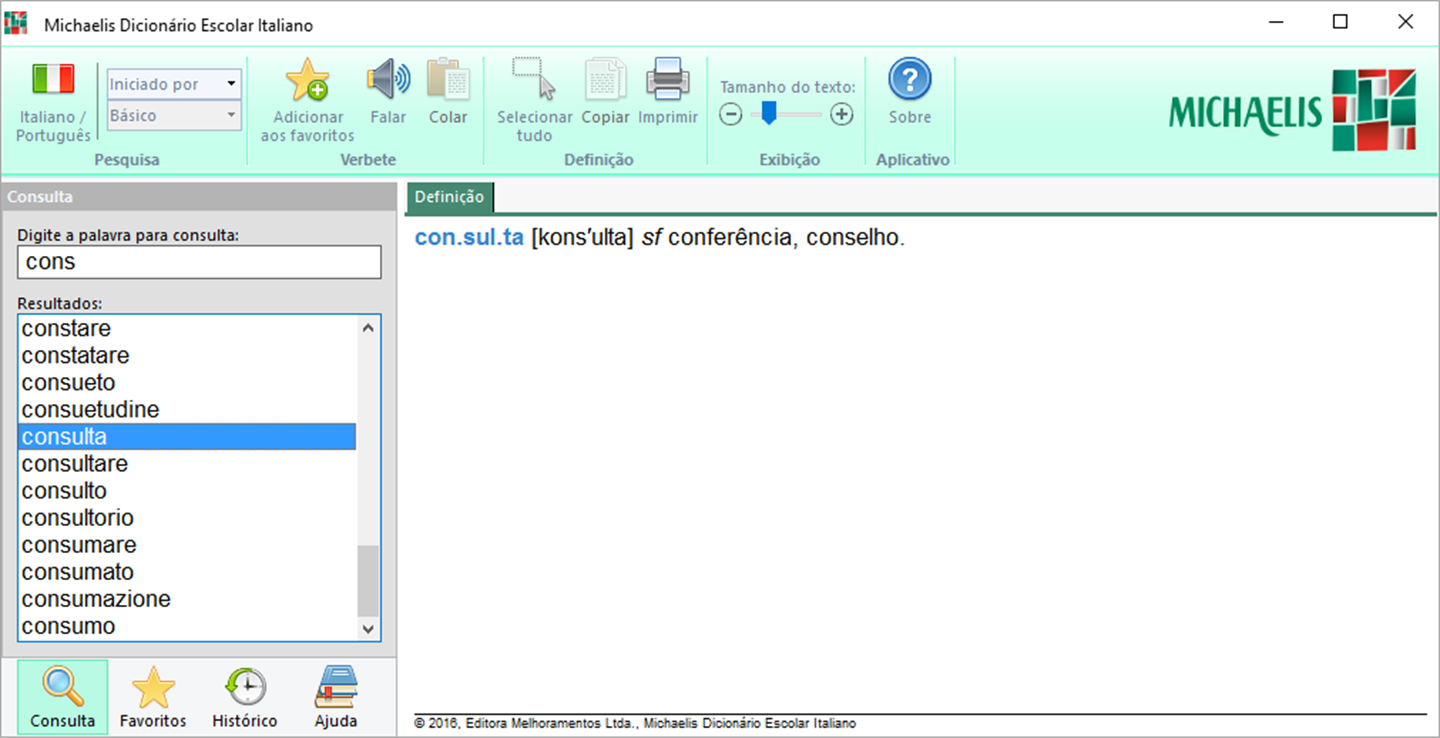Select the Definição tab
This screenshot has width=1440, height=738.
click(x=449, y=197)
